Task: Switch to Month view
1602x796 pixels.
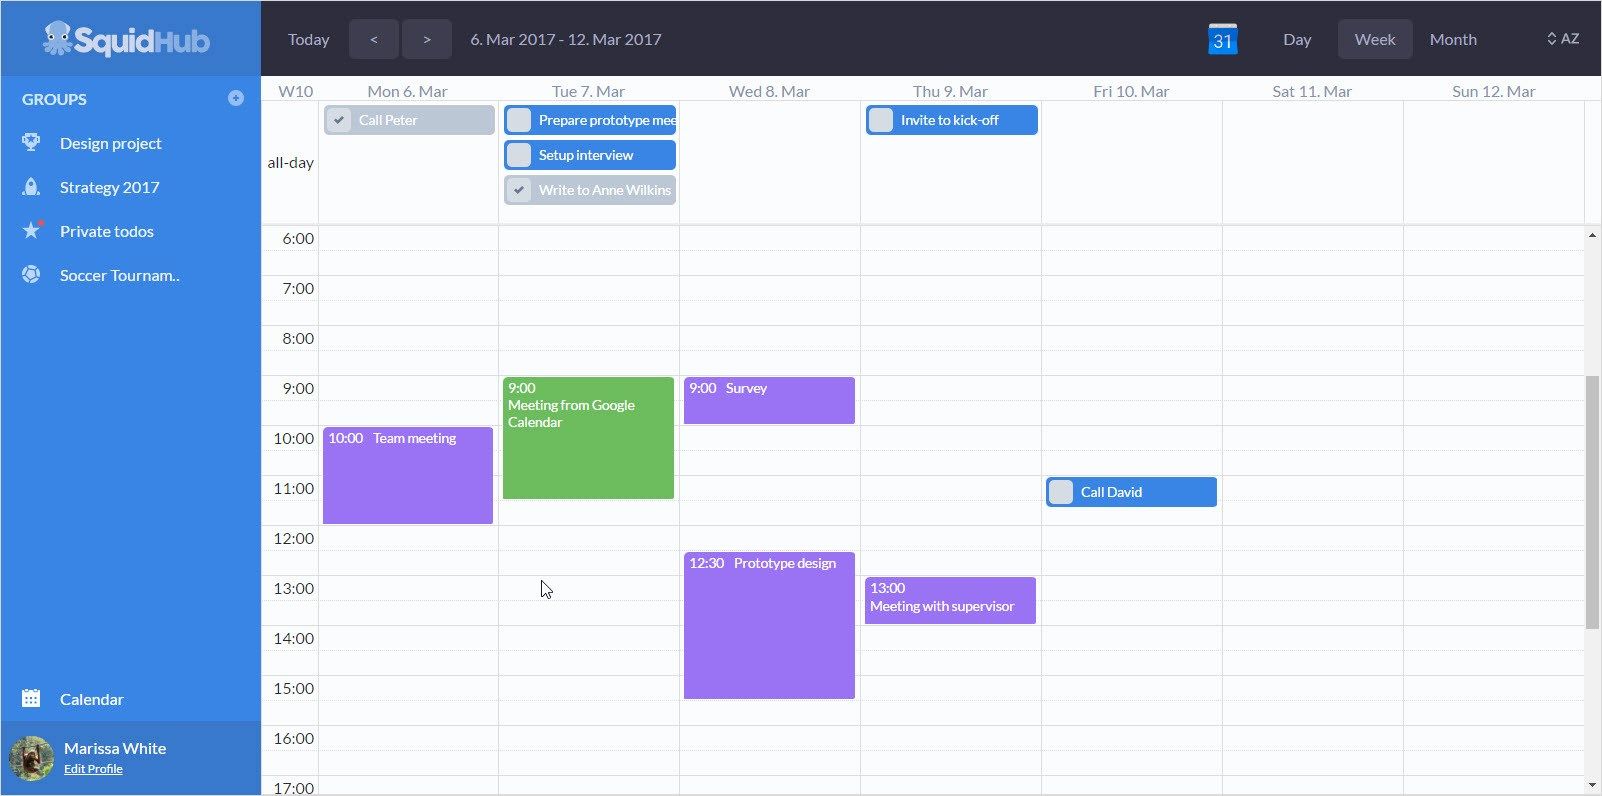Action: pos(1453,39)
